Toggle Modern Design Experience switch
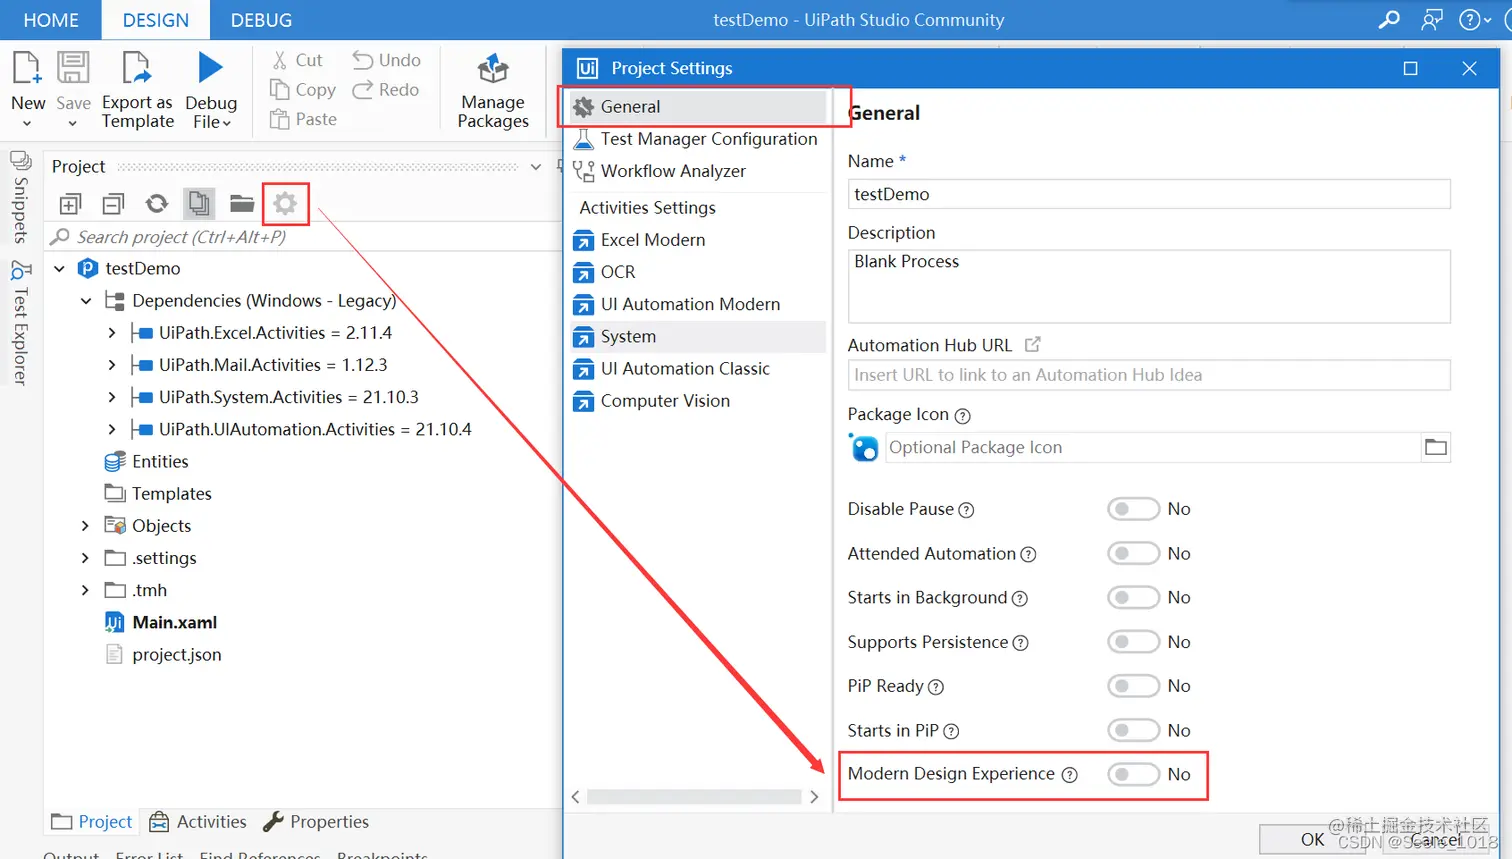 click(x=1133, y=774)
